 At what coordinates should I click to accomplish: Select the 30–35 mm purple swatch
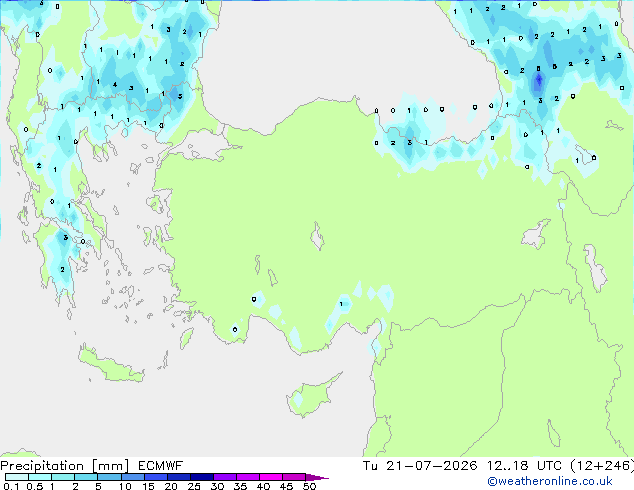tap(224, 477)
